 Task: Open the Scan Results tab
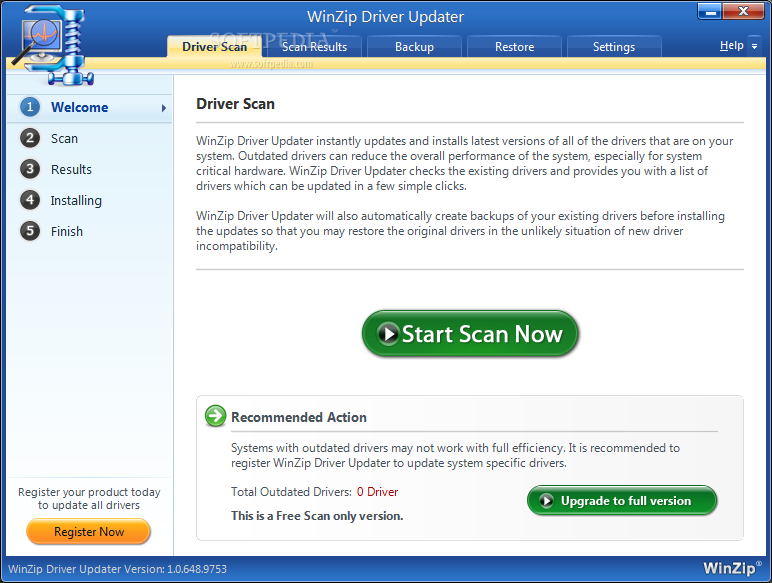click(314, 47)
